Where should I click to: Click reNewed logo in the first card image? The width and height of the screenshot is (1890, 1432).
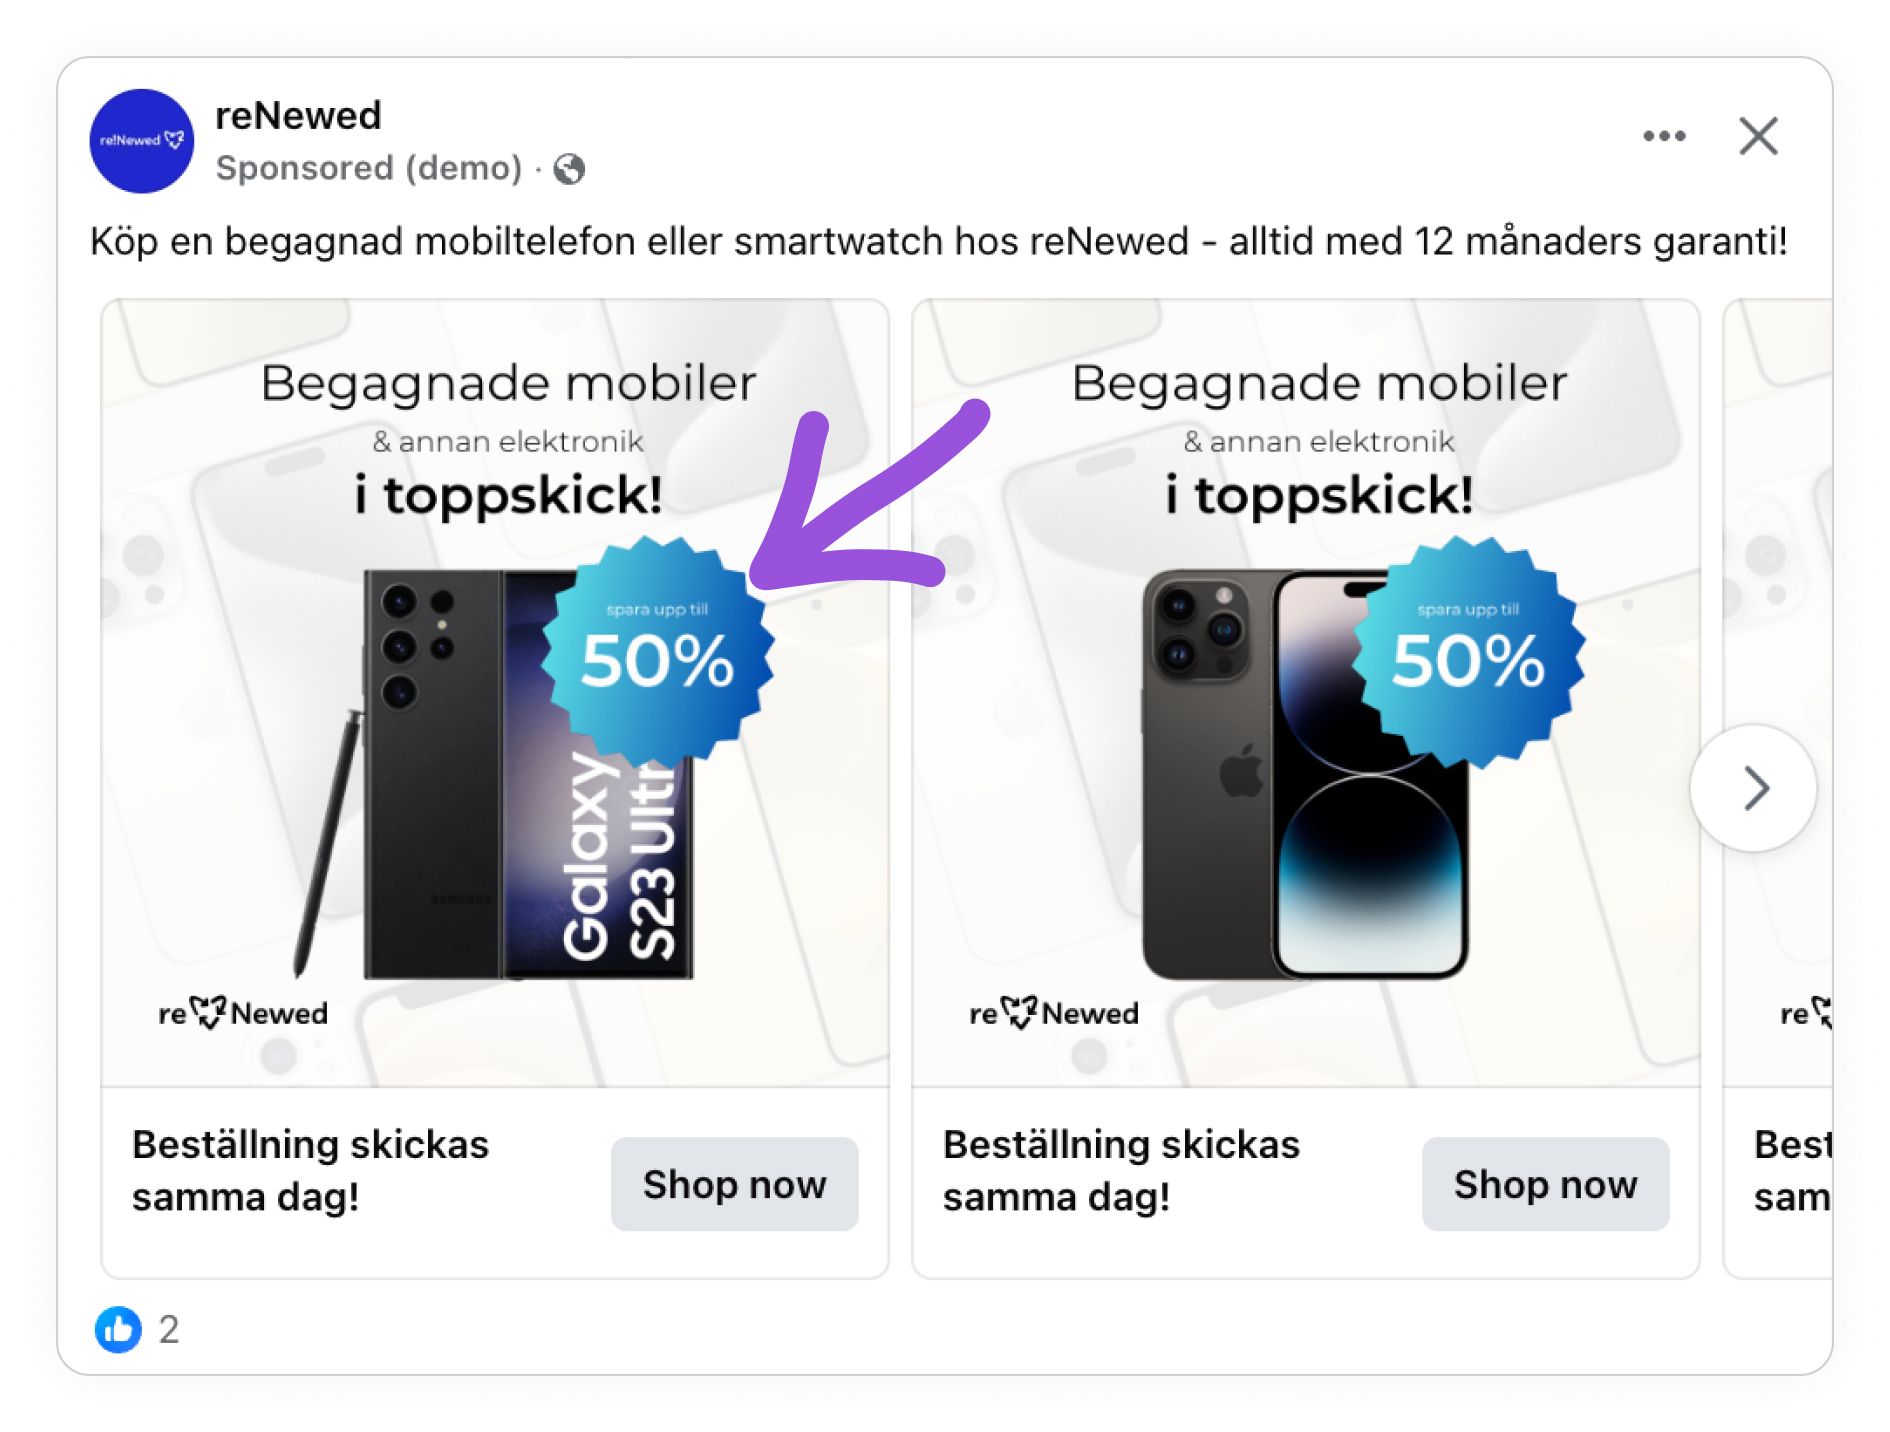(x=243, y=1012)
